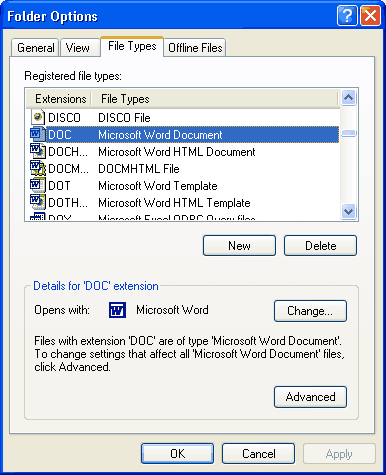Cancel the Folder Options dialog
Viewport: 386px width, 475px height.
pyautogui.click(x=259, y=454)
